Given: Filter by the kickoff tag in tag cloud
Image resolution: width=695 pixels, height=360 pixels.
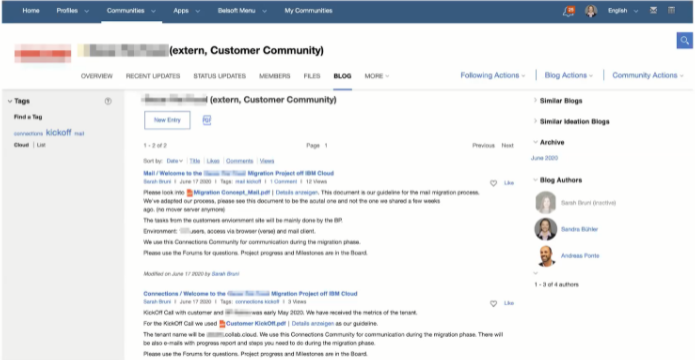Looking at the screenshot, I should tap(59, 132).
